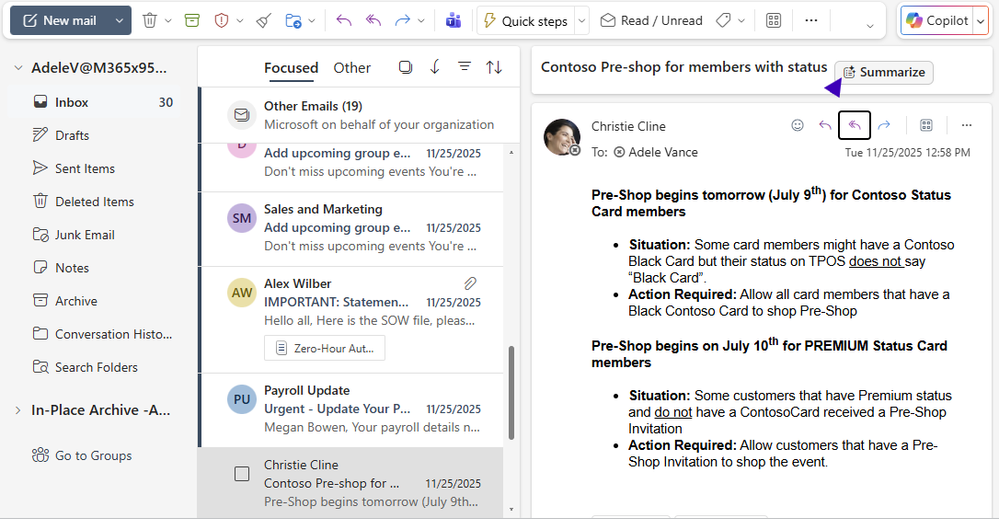Expand the ribbon chevron
Viewport: 999px width, 519px height.
coord(870,26)
